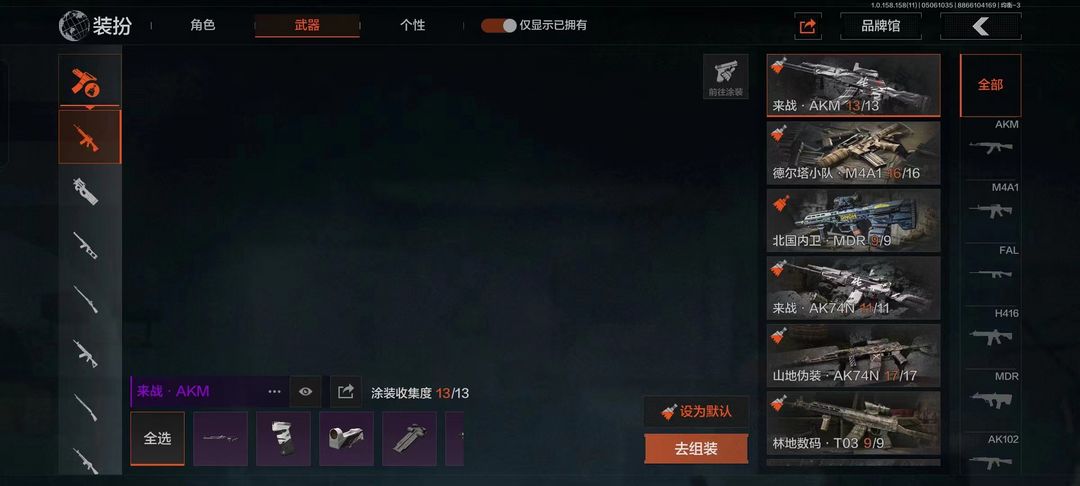Select the P90 submachine gun category icon
This screenshot has width=1080, height=486.
[x=86, y=191]
